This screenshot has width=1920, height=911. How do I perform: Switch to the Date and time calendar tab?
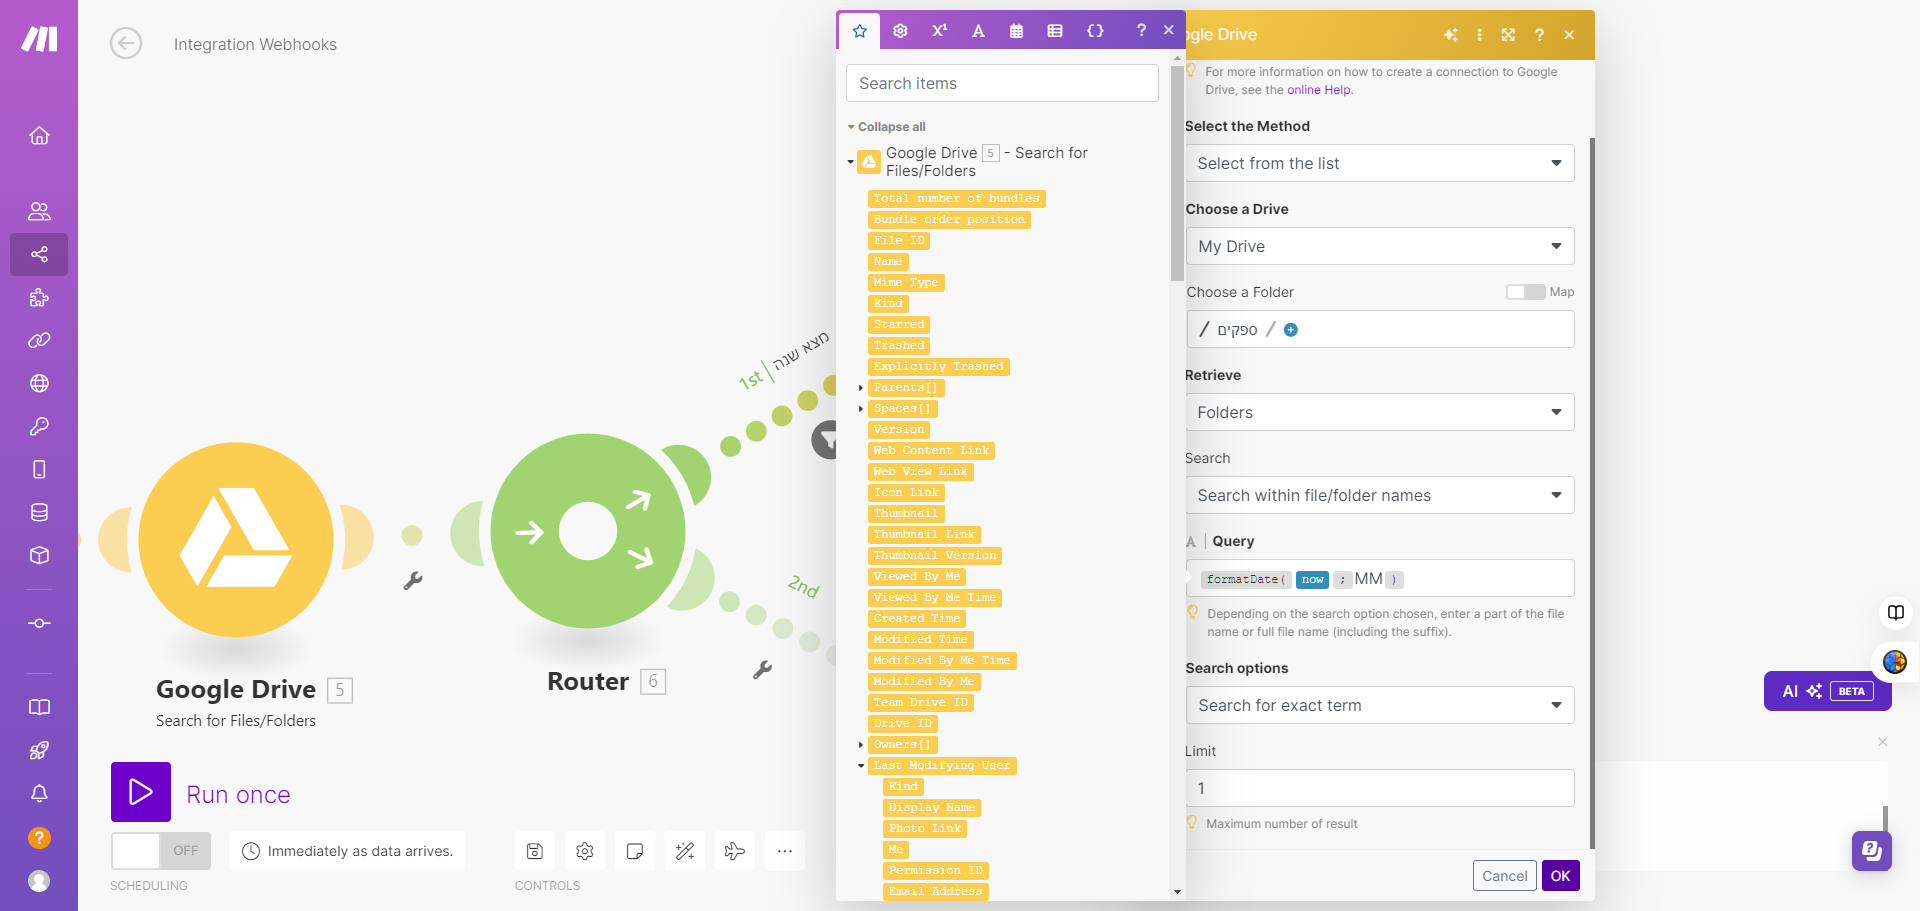pos(1016,31)
